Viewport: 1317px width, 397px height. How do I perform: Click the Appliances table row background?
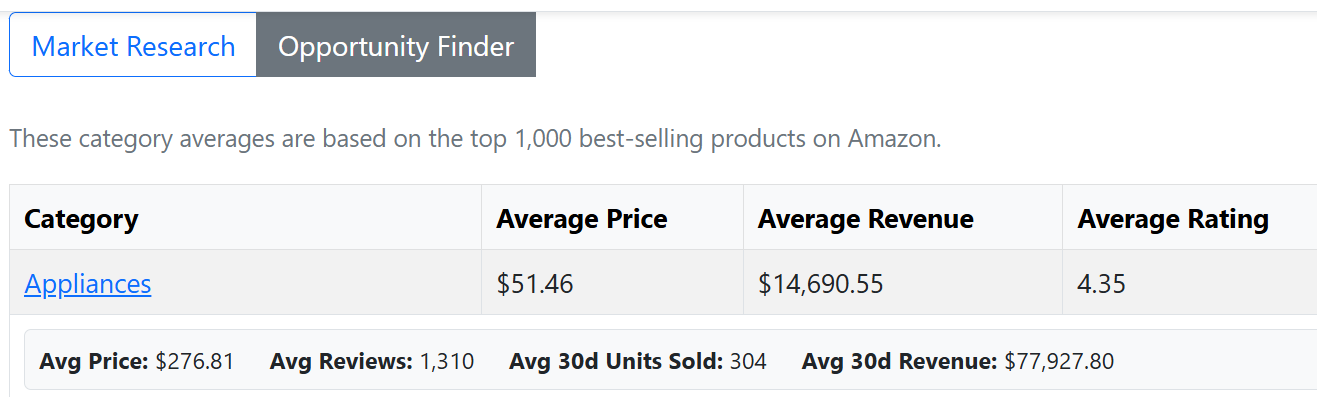(x=663, y=283)
